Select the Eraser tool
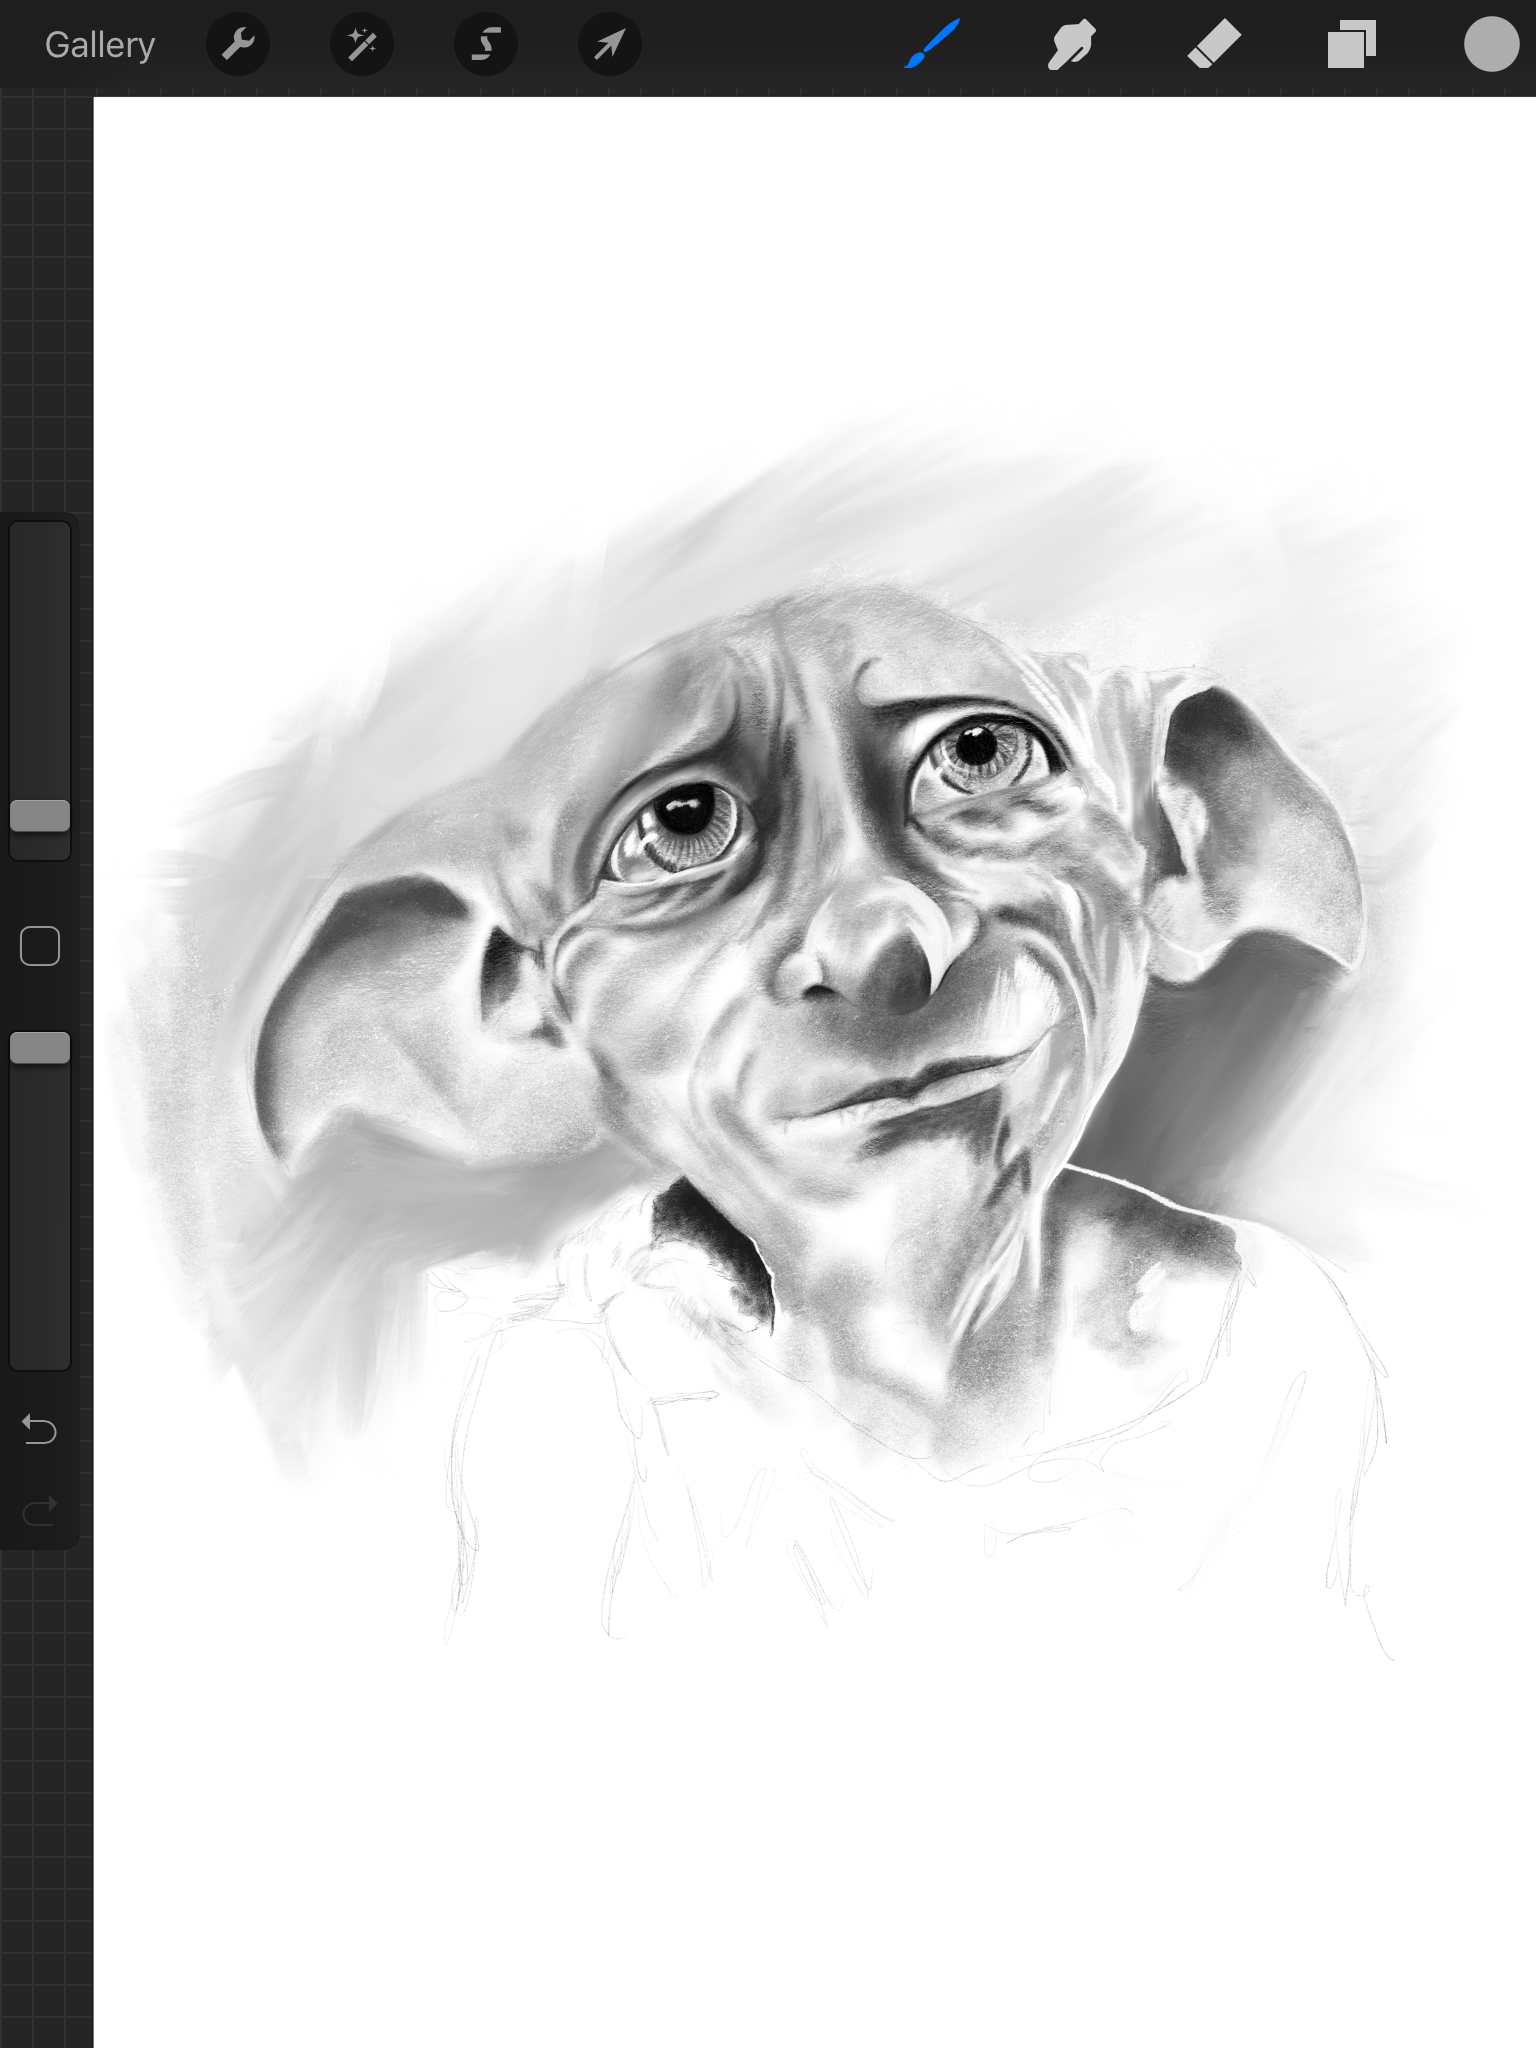The height and width of the screenshot is (2048, 1536). pos(1213,45)
